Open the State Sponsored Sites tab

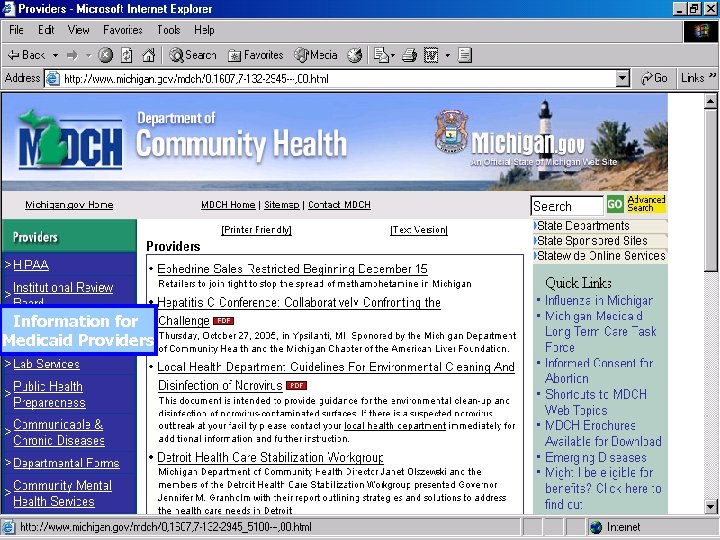[x=601, y=241]
